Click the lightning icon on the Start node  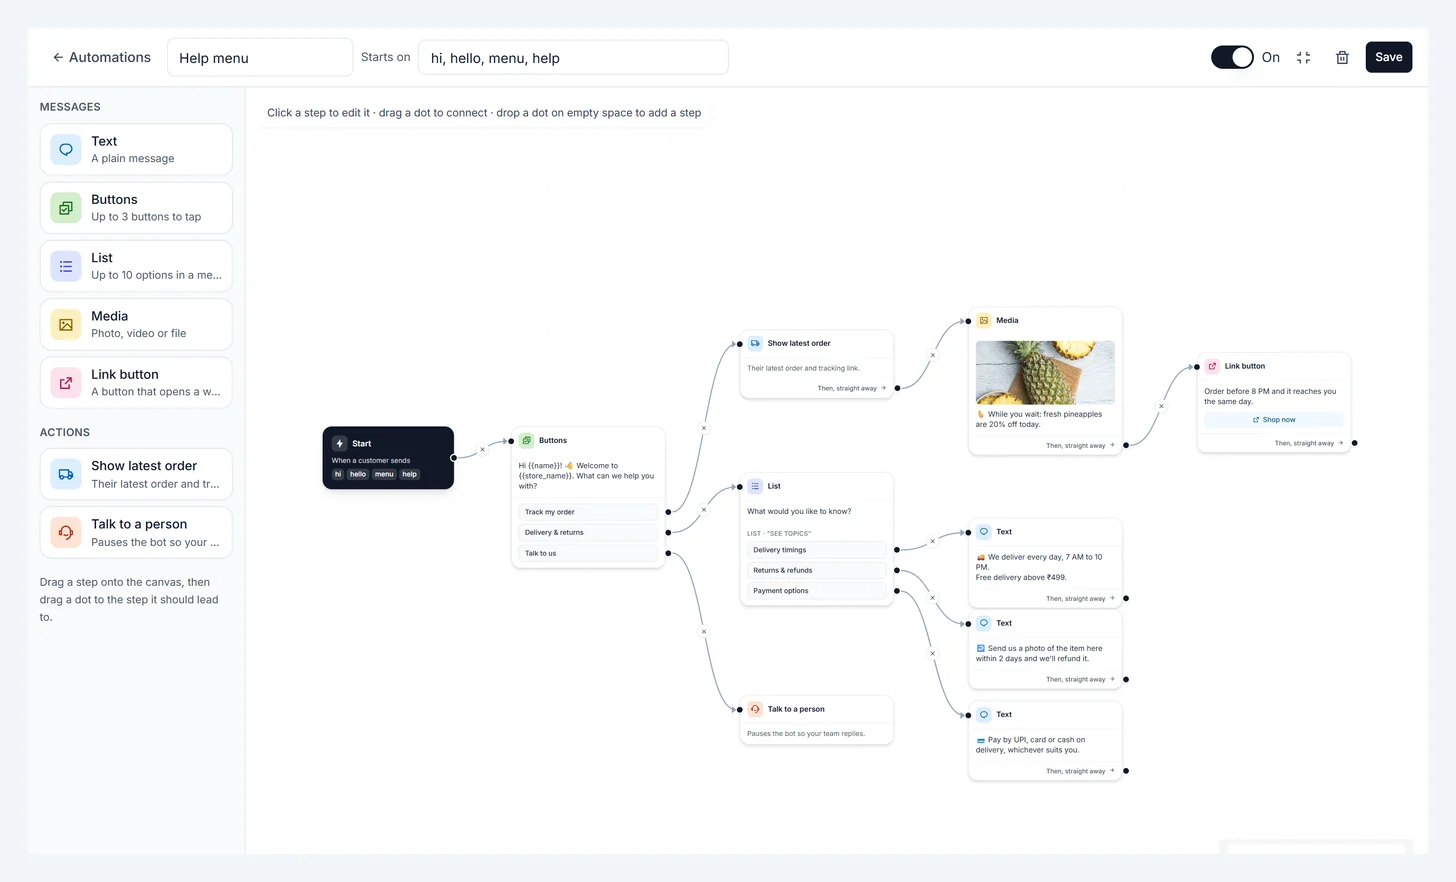[340, 443]
